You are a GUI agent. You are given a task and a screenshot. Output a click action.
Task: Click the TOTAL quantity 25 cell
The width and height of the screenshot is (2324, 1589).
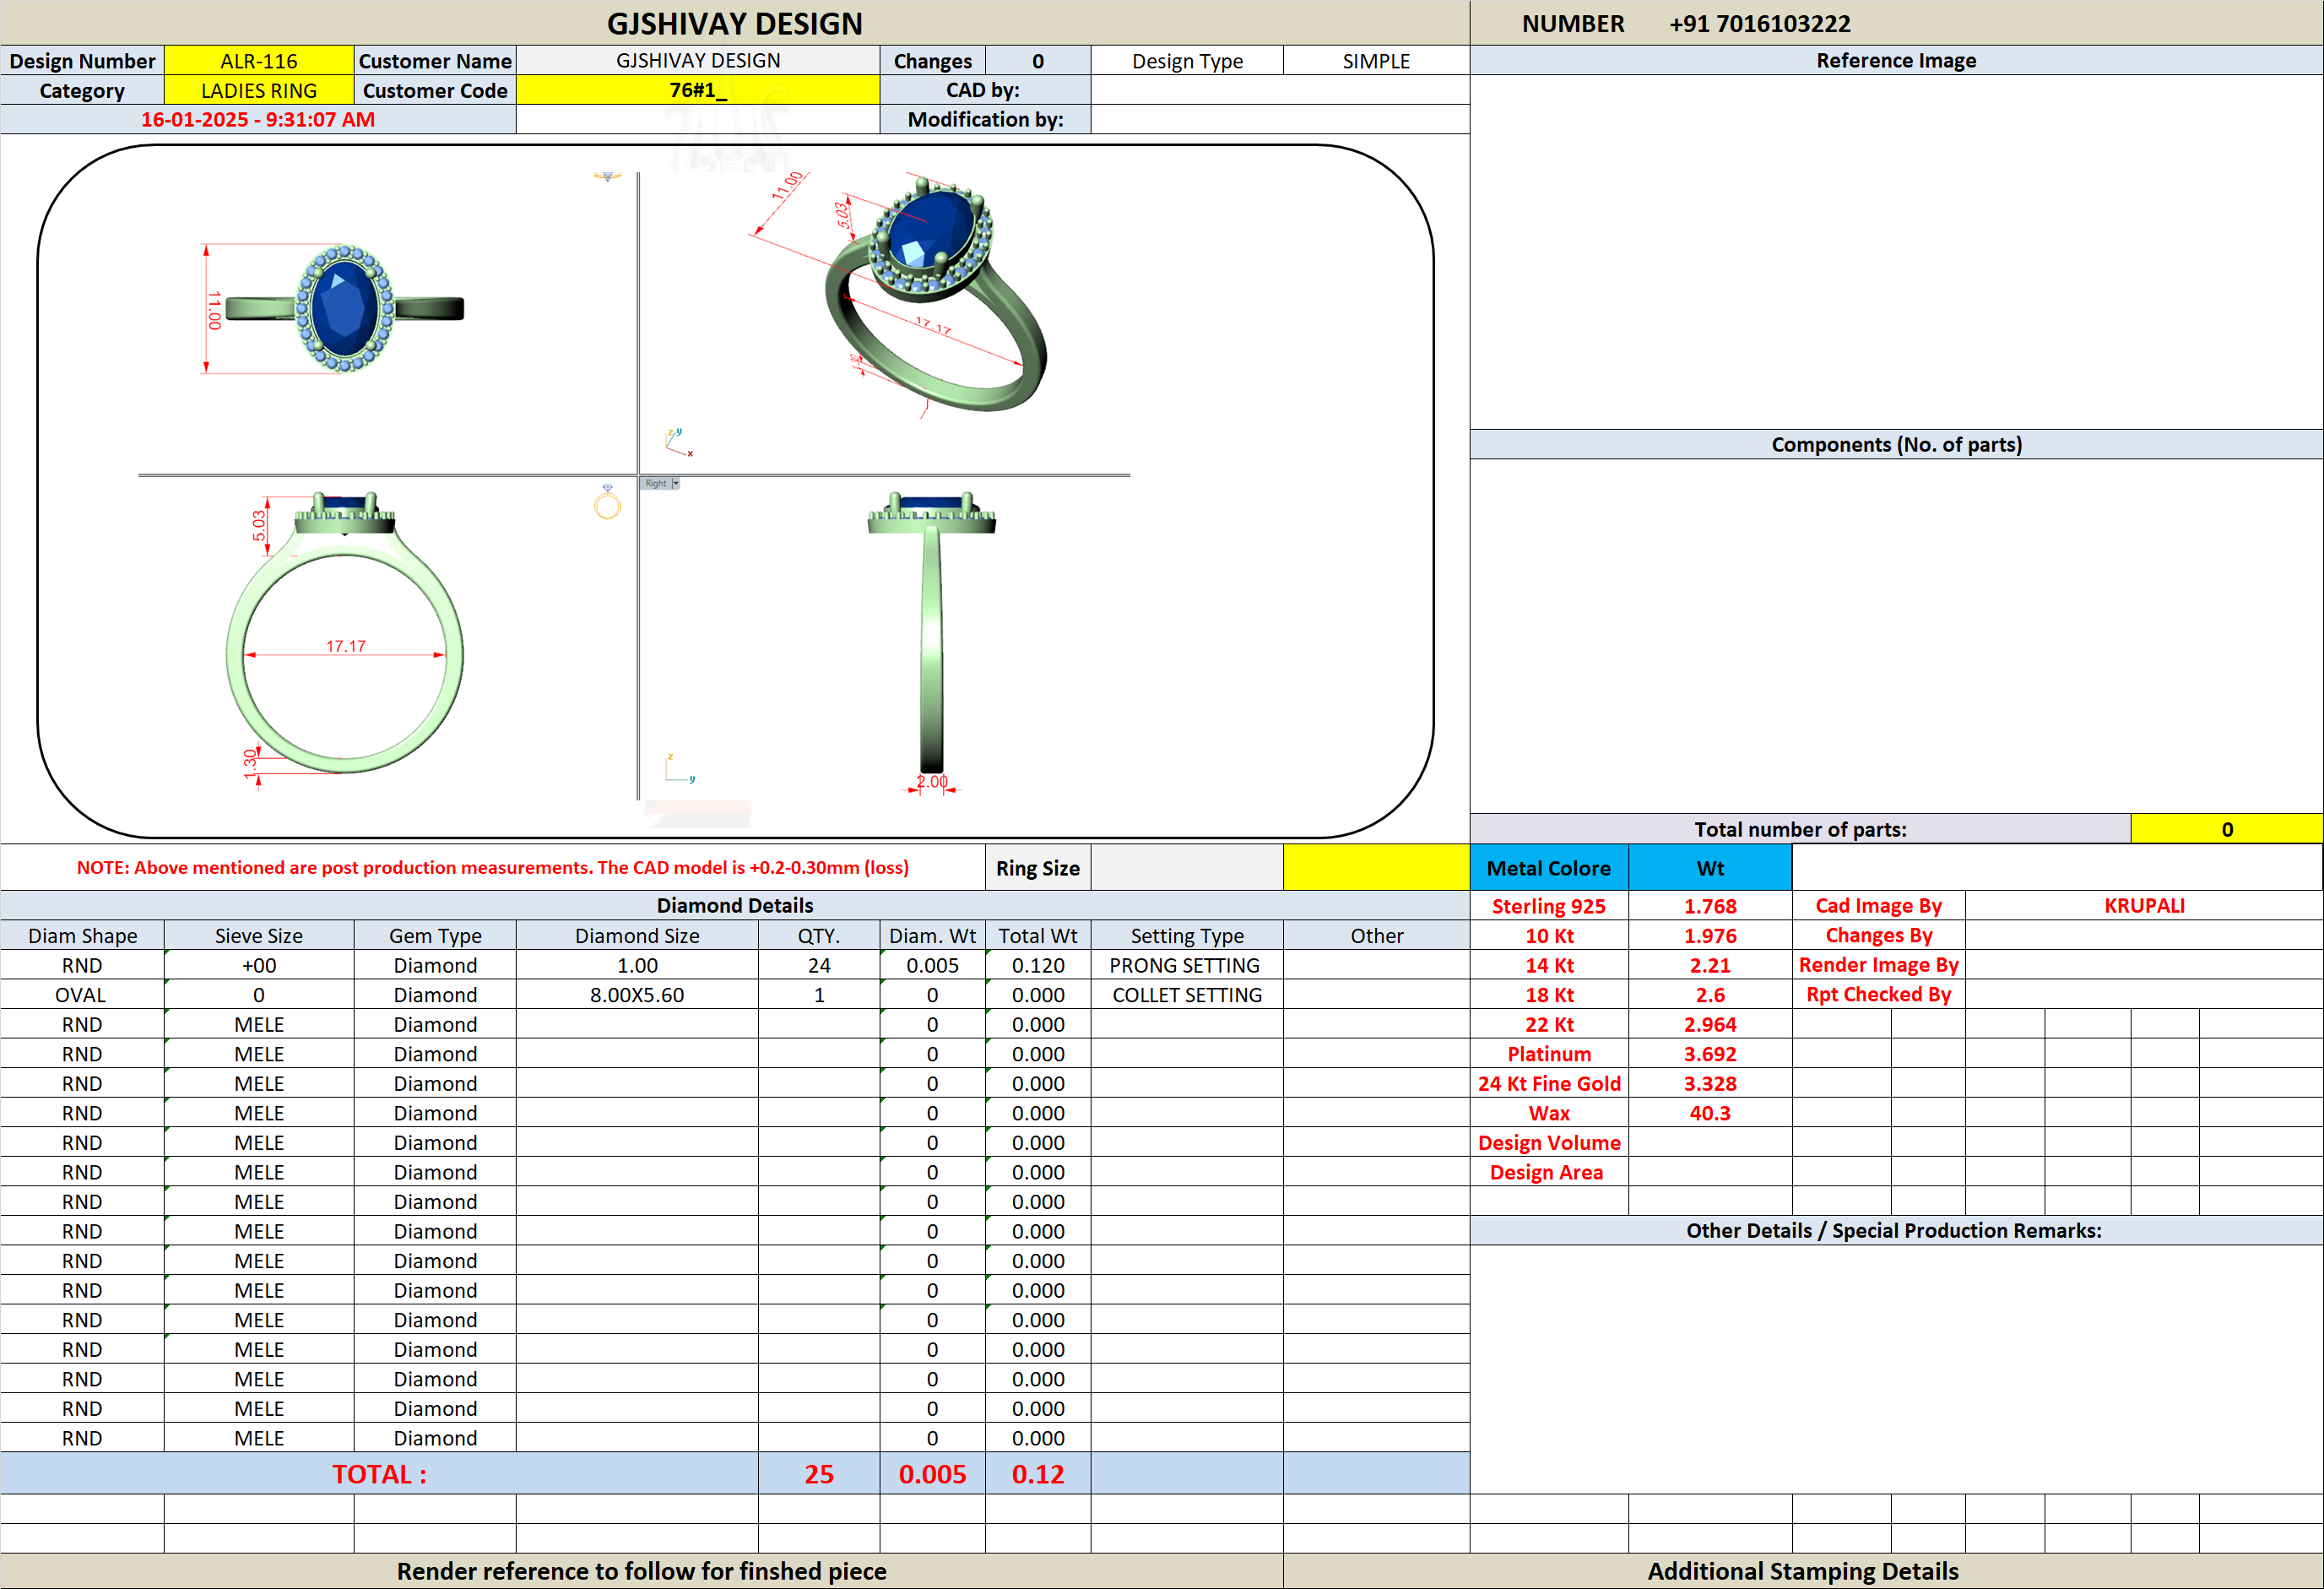(x=819, y=1473)
